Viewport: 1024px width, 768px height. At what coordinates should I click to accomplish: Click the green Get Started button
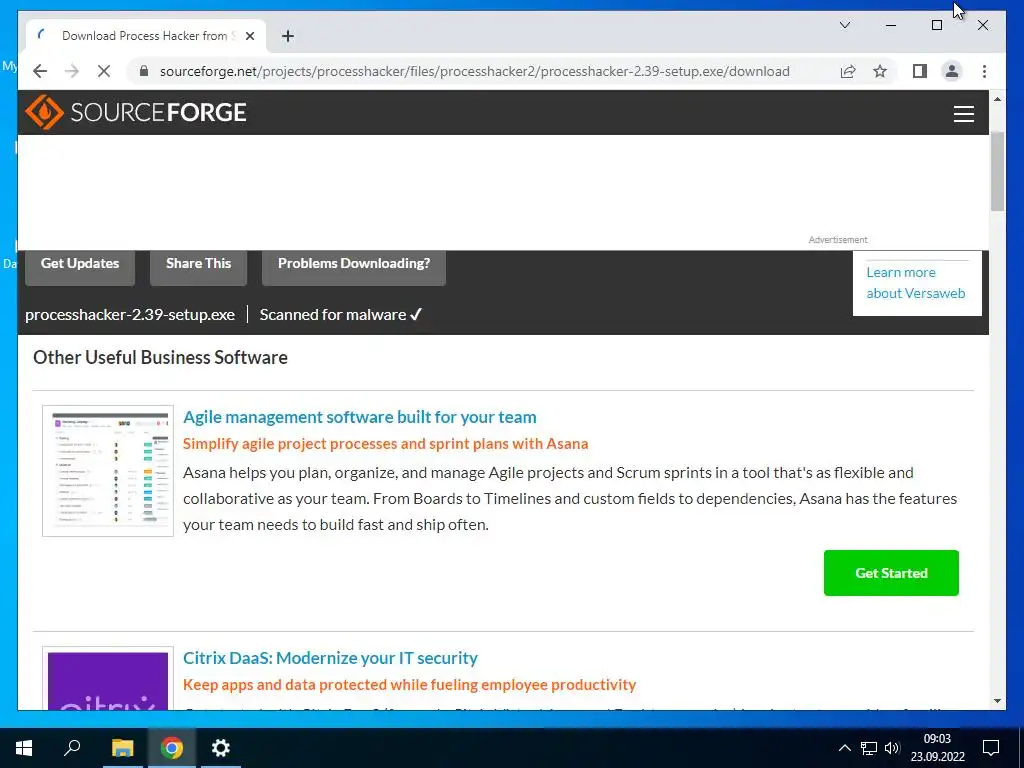pyautogui.click(x=891, y=573)
